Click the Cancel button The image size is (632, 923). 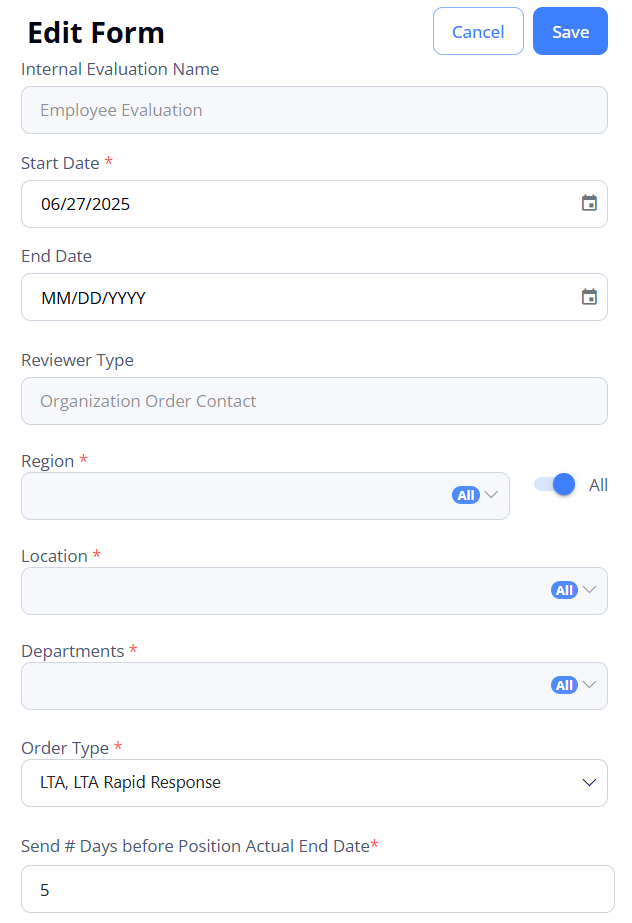click(x=478, y=32)
